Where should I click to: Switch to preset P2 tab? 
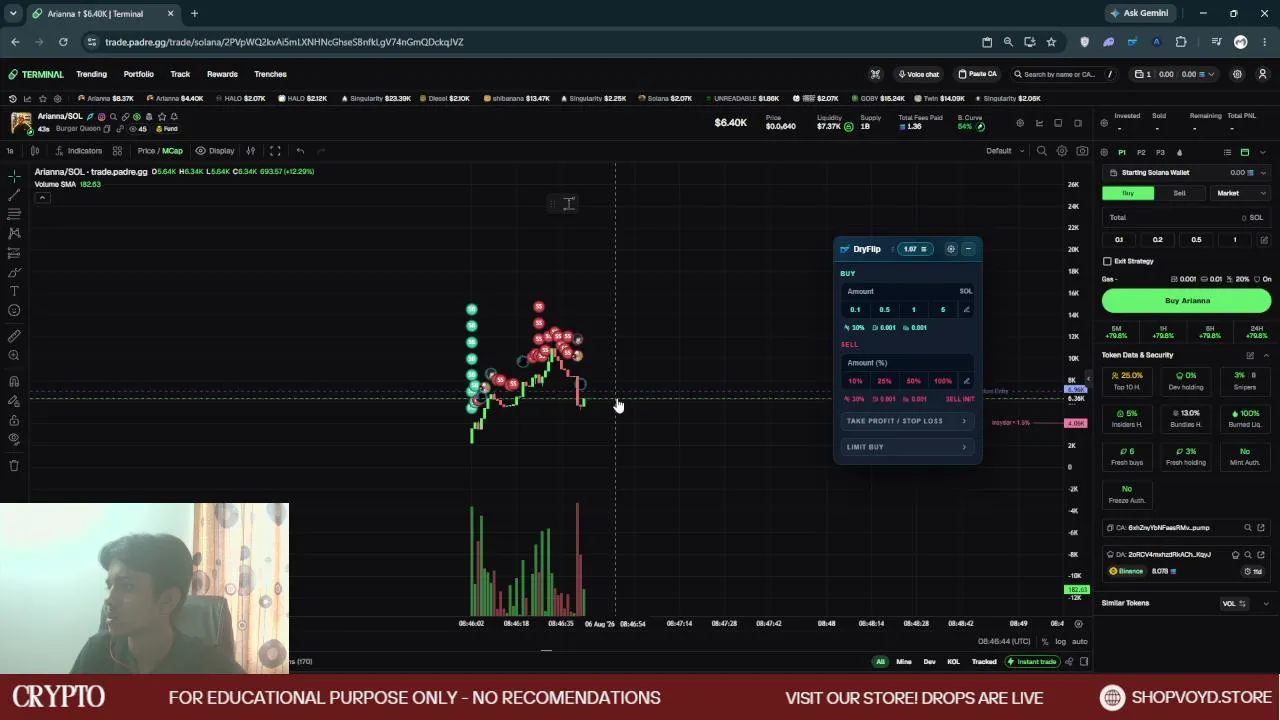pos(1141,152)
